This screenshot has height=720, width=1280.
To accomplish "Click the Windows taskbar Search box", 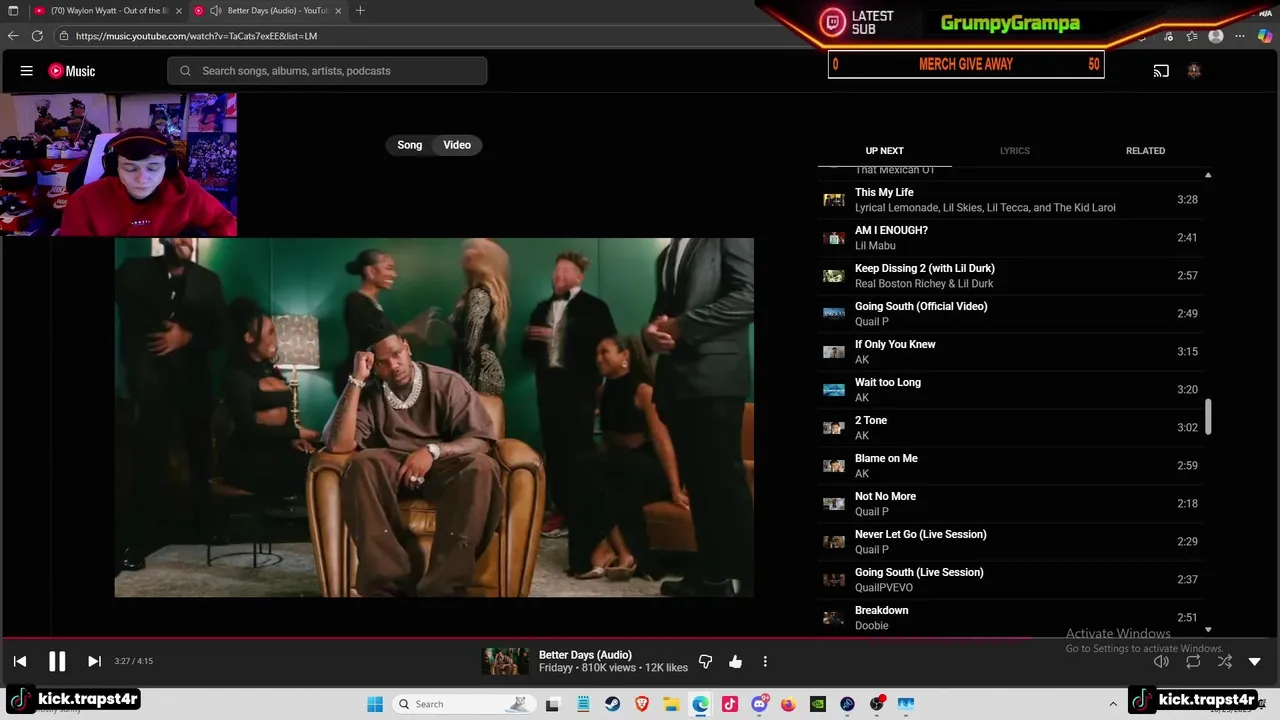I will 462,704.
